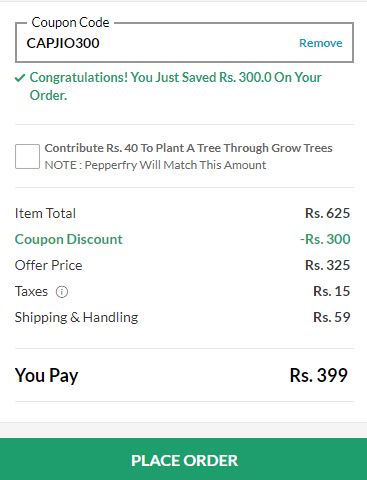This screenshot has height=480, width=367.
Task: Click the You Pay total label
Action: [x=47, y=376]
